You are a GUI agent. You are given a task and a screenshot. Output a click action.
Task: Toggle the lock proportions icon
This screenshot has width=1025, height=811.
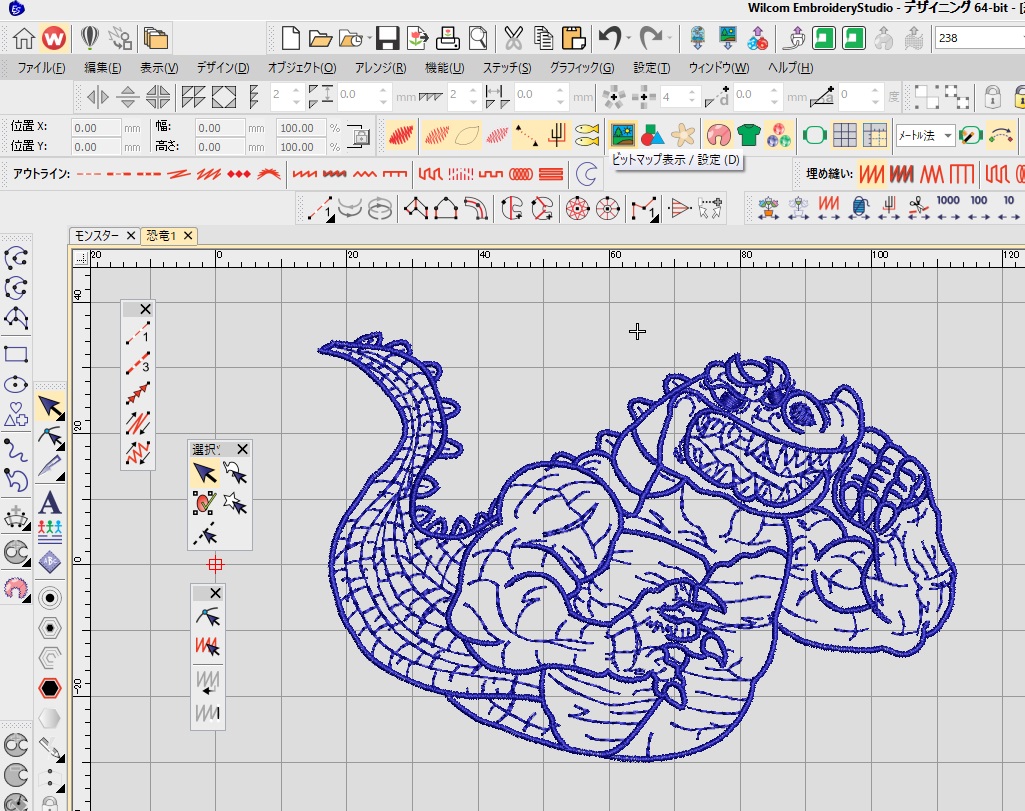[359, 137]
